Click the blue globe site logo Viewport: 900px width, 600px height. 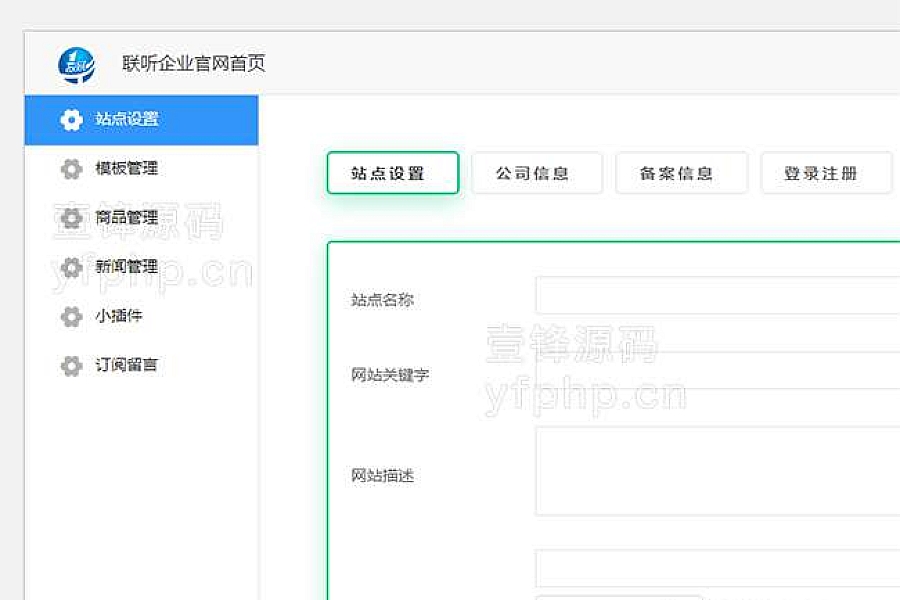pos(77,65)
